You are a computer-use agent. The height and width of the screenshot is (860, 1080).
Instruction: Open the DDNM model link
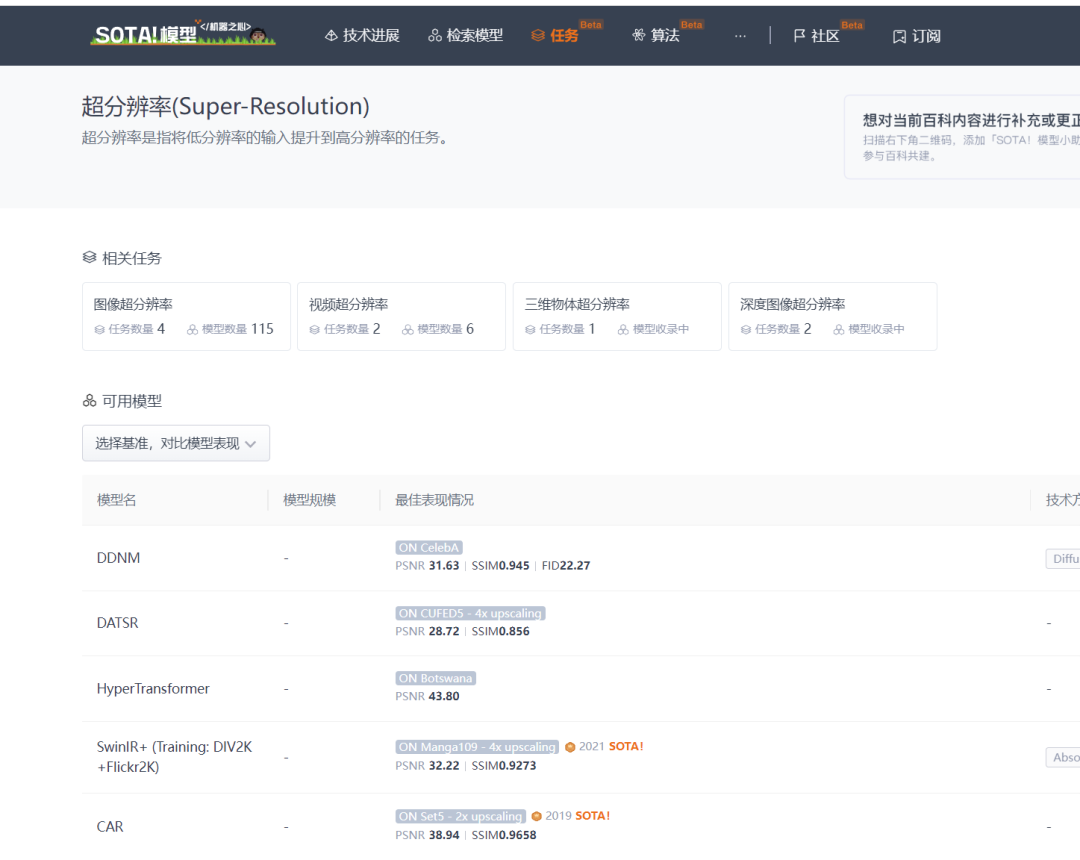click(118, 557)
